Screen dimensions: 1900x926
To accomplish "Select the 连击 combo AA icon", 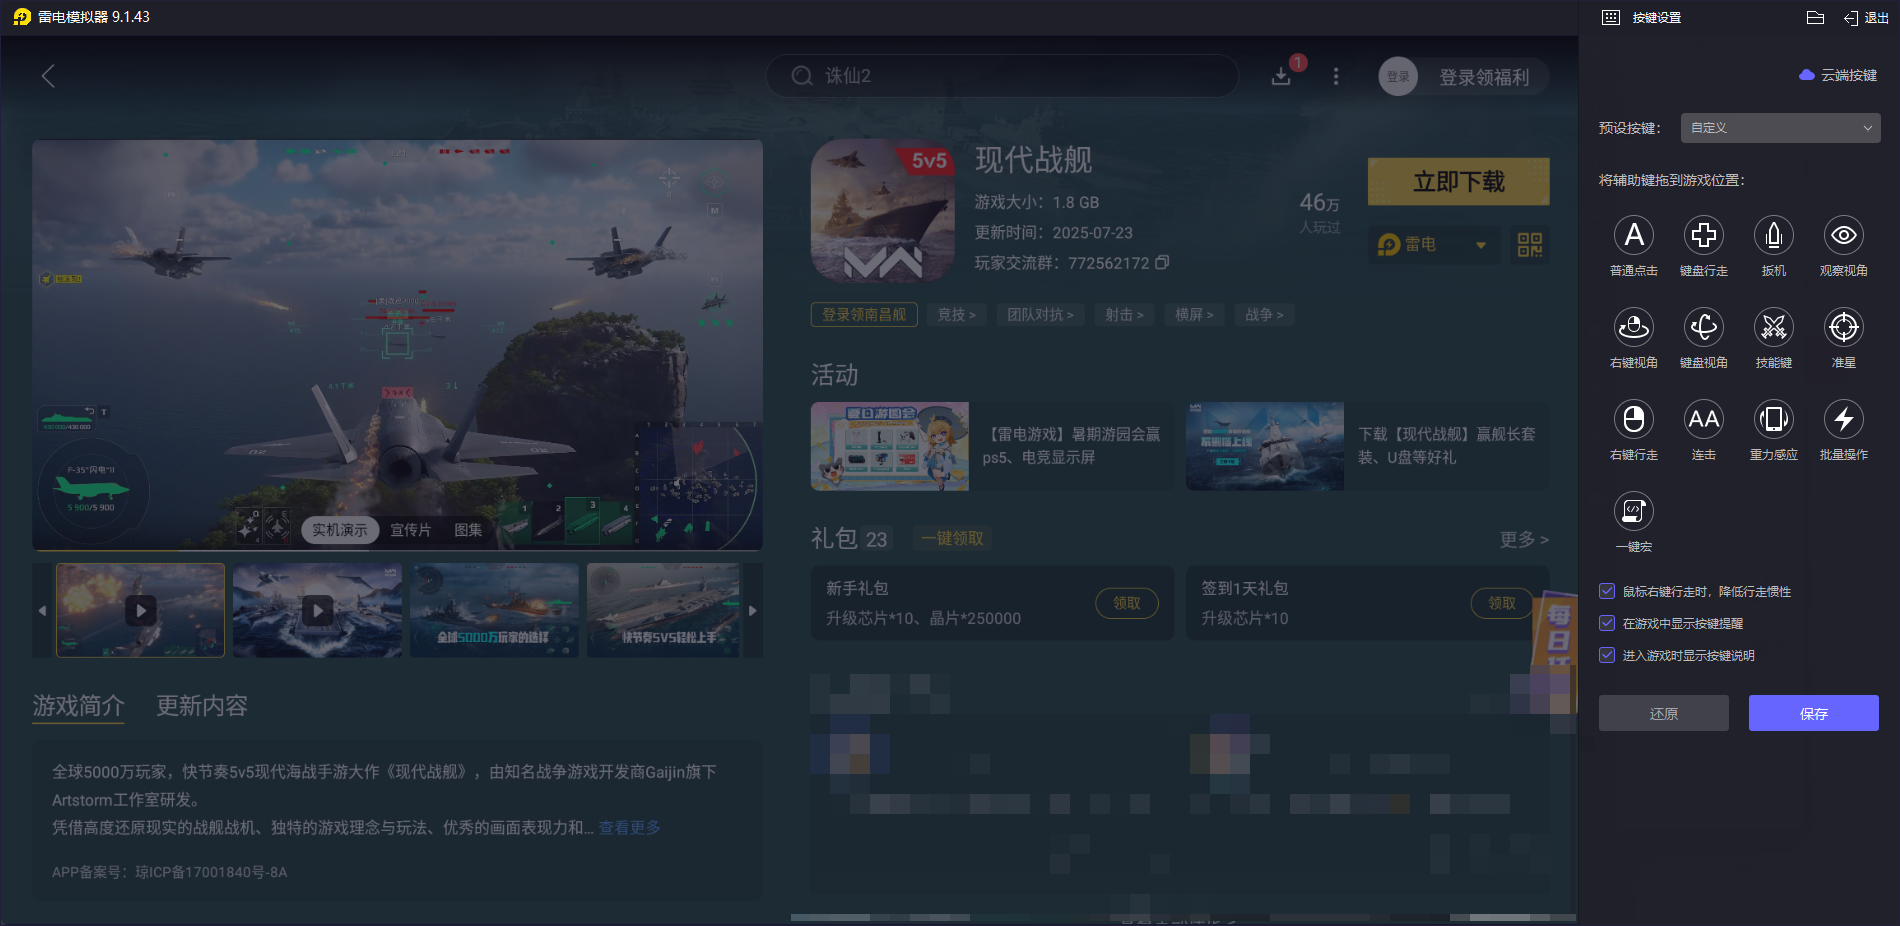I will click(1704, 419).
